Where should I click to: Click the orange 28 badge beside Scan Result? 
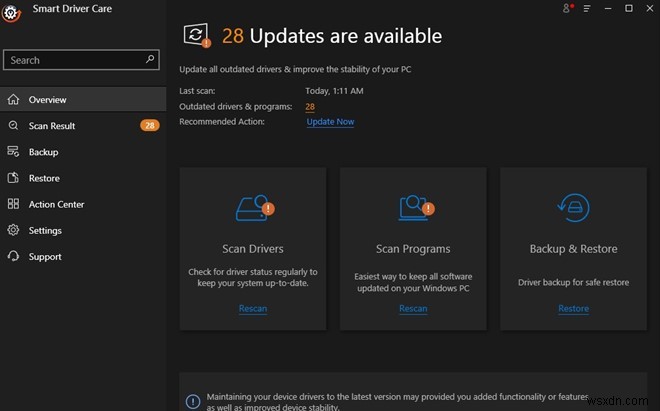149,126
